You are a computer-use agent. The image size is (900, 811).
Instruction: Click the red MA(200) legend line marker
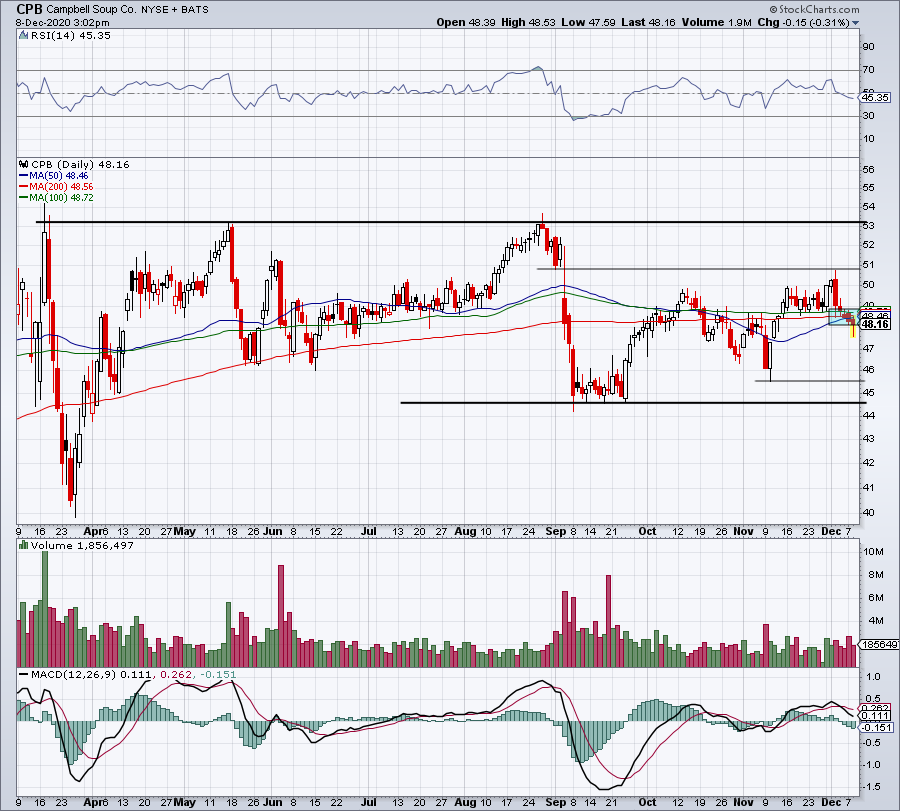tap(24, 187)
